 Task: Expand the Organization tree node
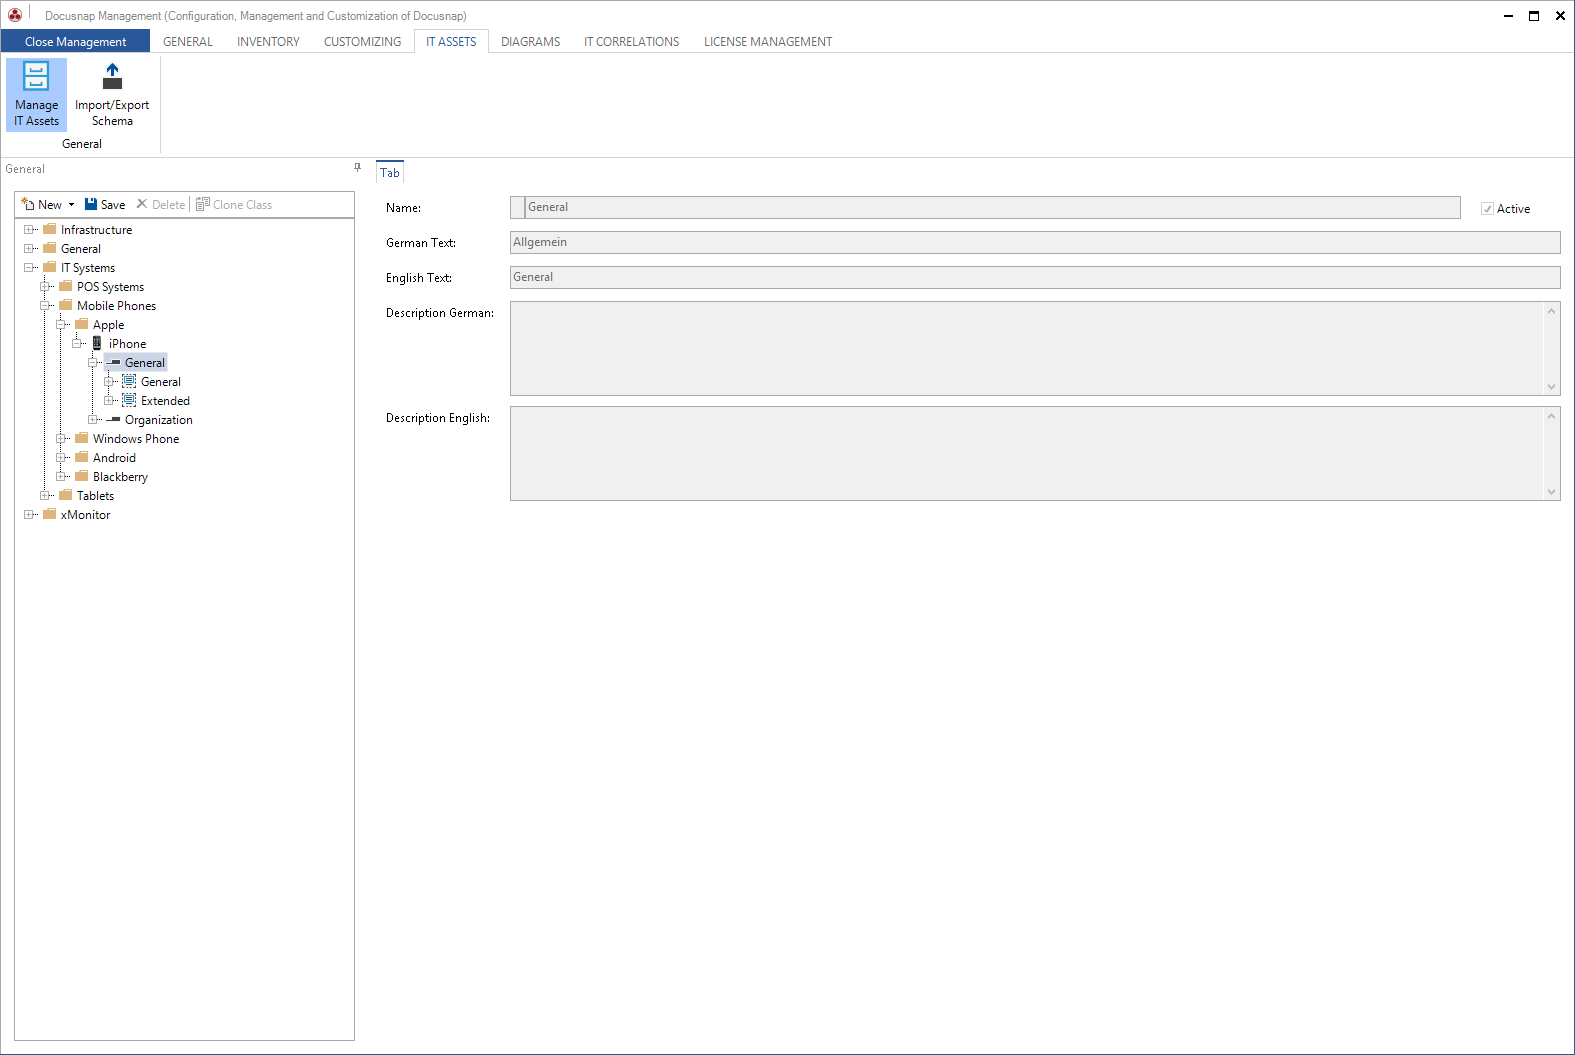tap(93, 419)
